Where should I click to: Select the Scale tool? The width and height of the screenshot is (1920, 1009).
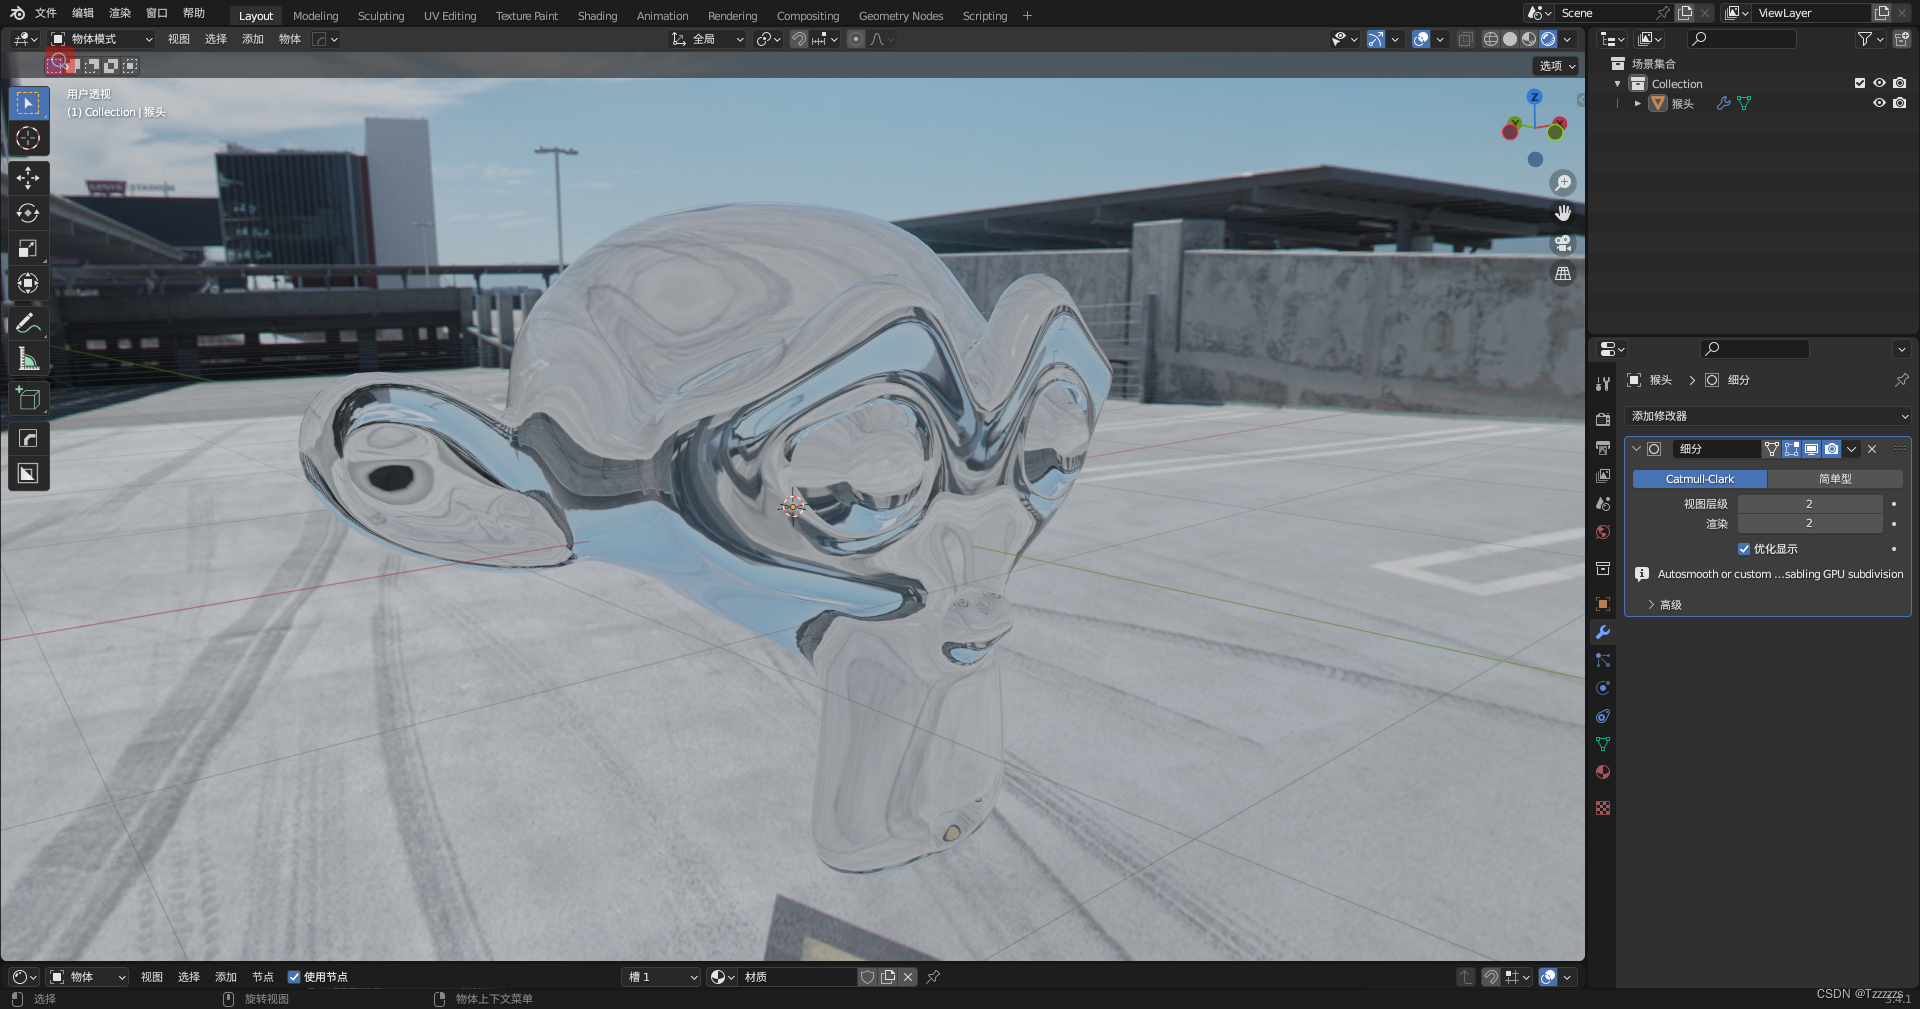pyautogui.click(x=27, y=248)
